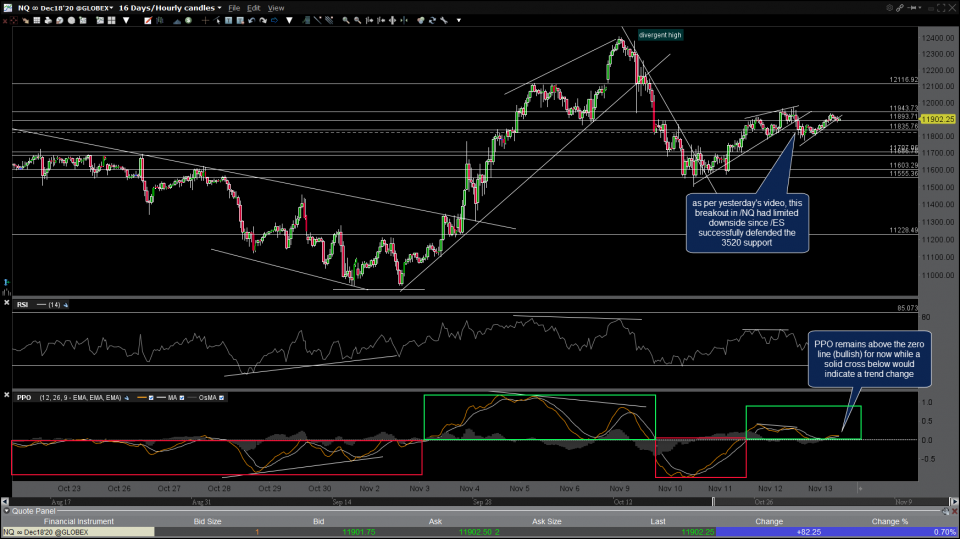Click the redo arrow icon
This screenshot has width=960, height=539.
pyautogui.click(x=263, y=20)
